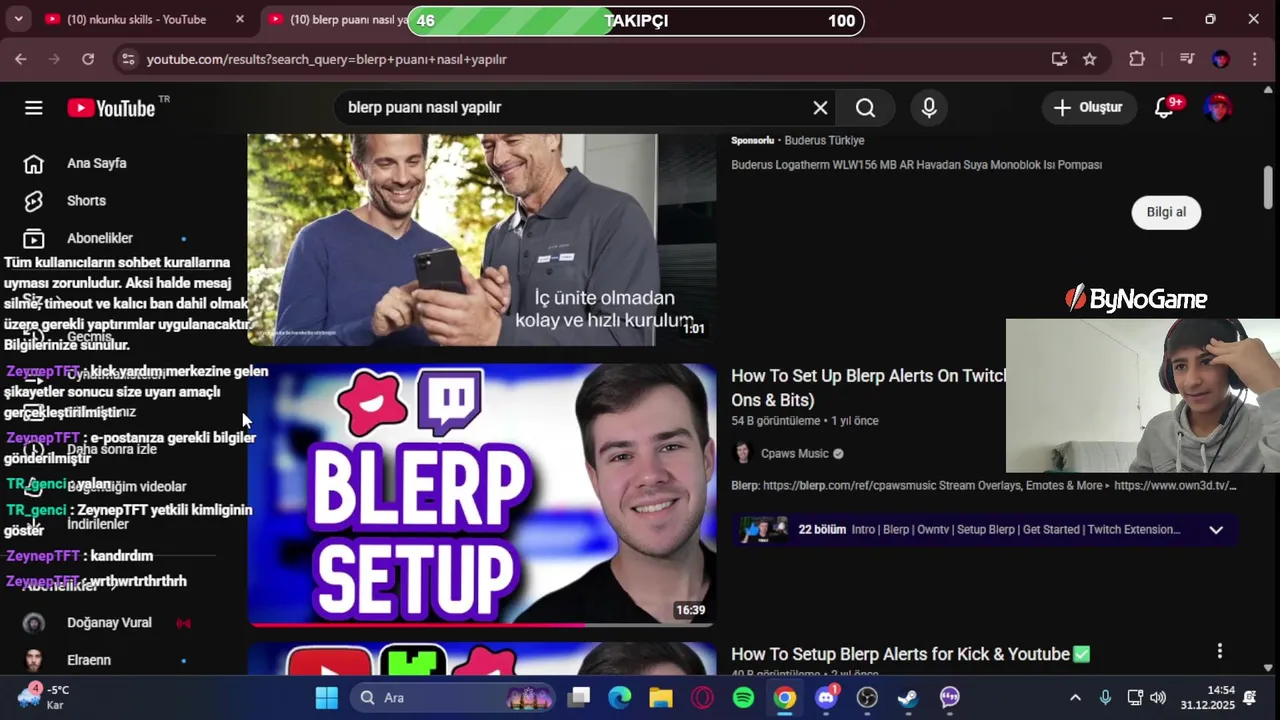Image resolution: width=1280 pixels, height=720 pixels.
Task: Run search with the magnifier button
Action: pos(866,108)
